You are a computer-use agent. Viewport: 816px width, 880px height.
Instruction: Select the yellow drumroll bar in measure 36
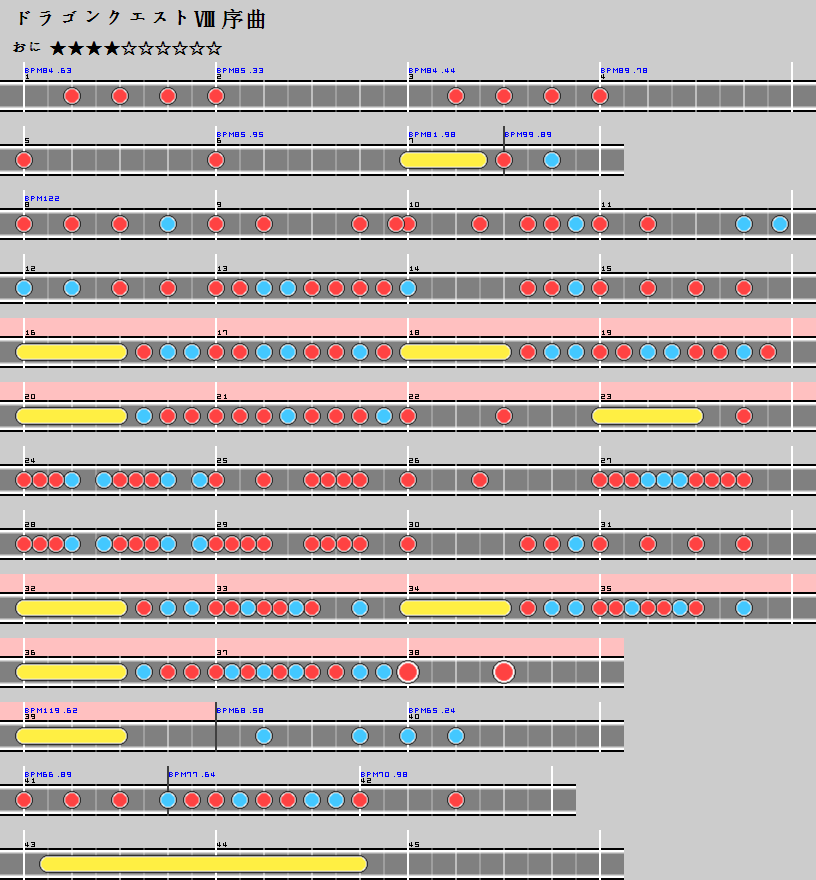pos(72,672)
